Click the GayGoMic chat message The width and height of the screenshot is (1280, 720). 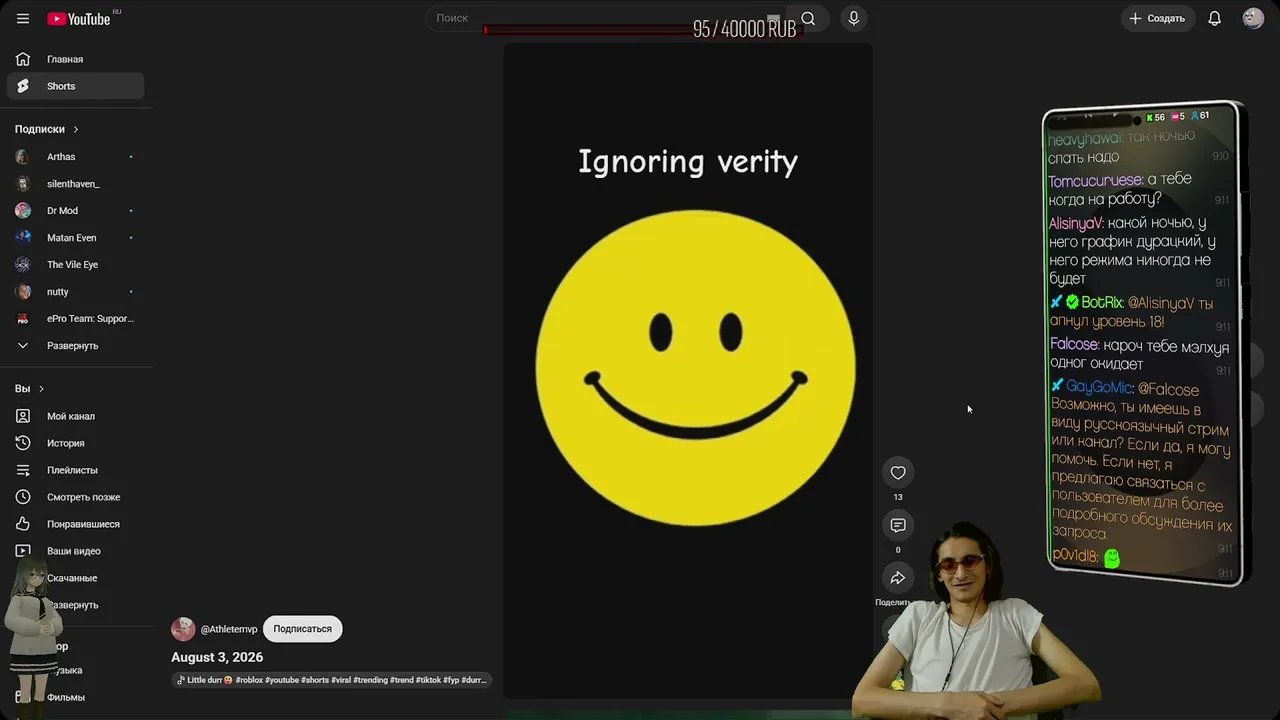[x=1141, y=461]
